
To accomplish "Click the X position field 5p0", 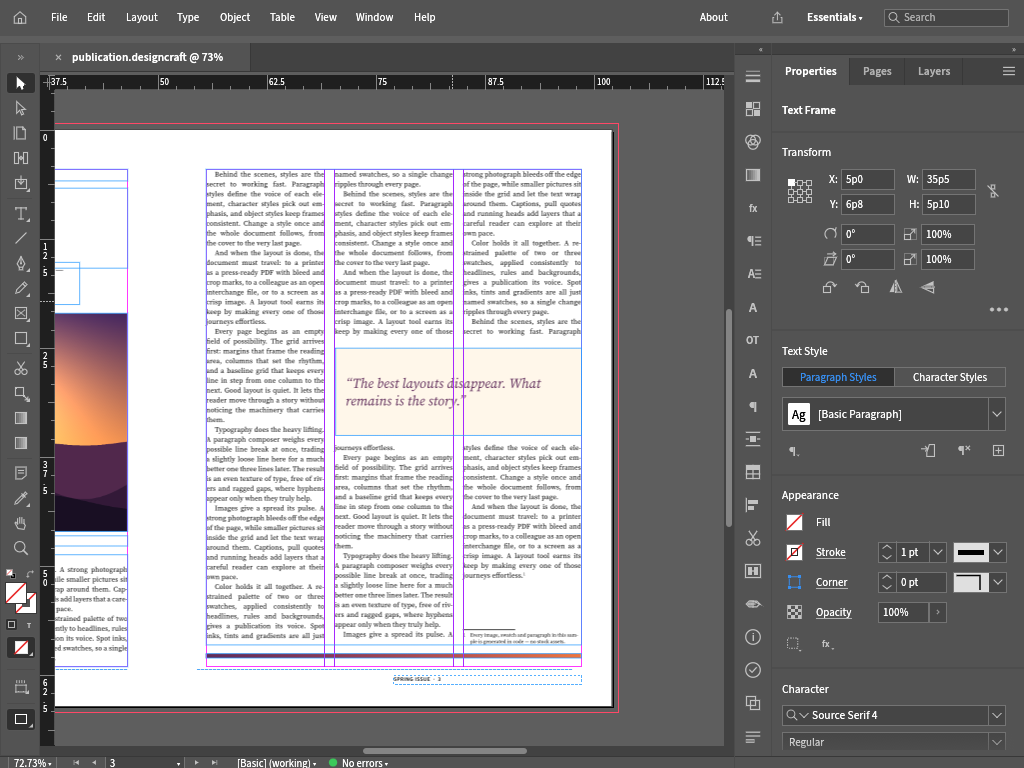I will [x=867, y=179].
